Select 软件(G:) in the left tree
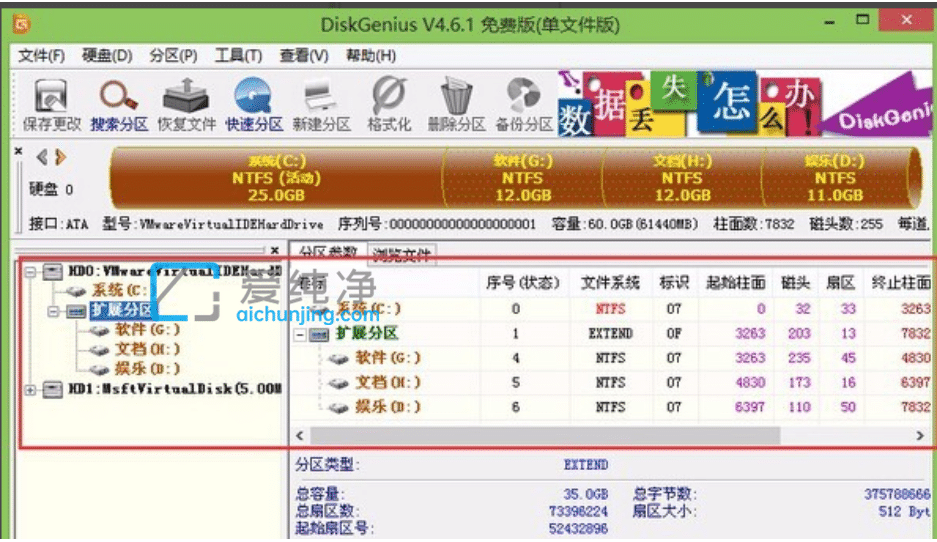 [147, 329]
